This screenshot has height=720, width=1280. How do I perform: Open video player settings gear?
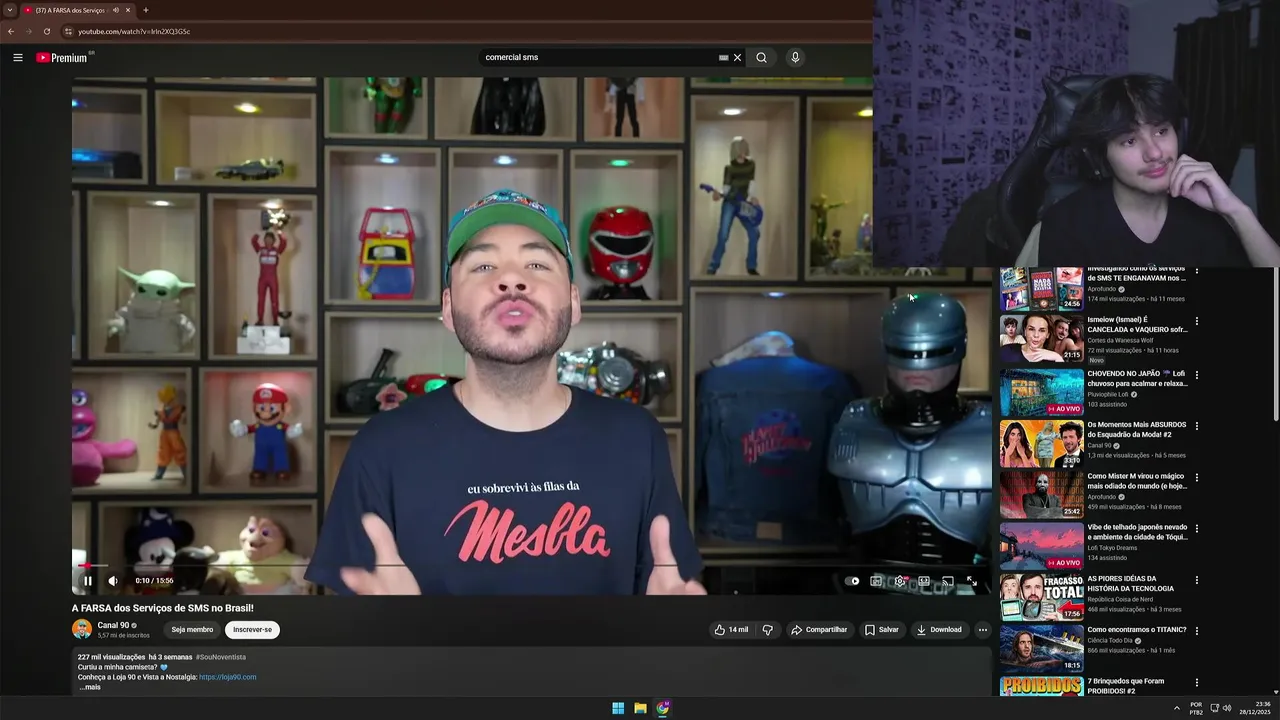tap(900, 580)
